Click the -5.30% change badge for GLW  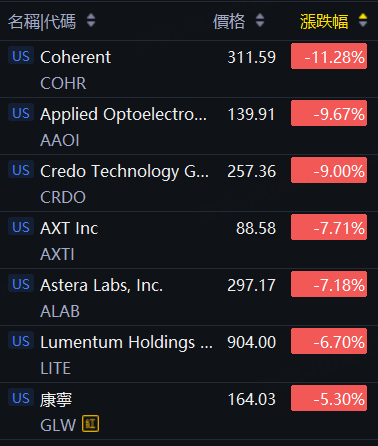coord(329,398)
